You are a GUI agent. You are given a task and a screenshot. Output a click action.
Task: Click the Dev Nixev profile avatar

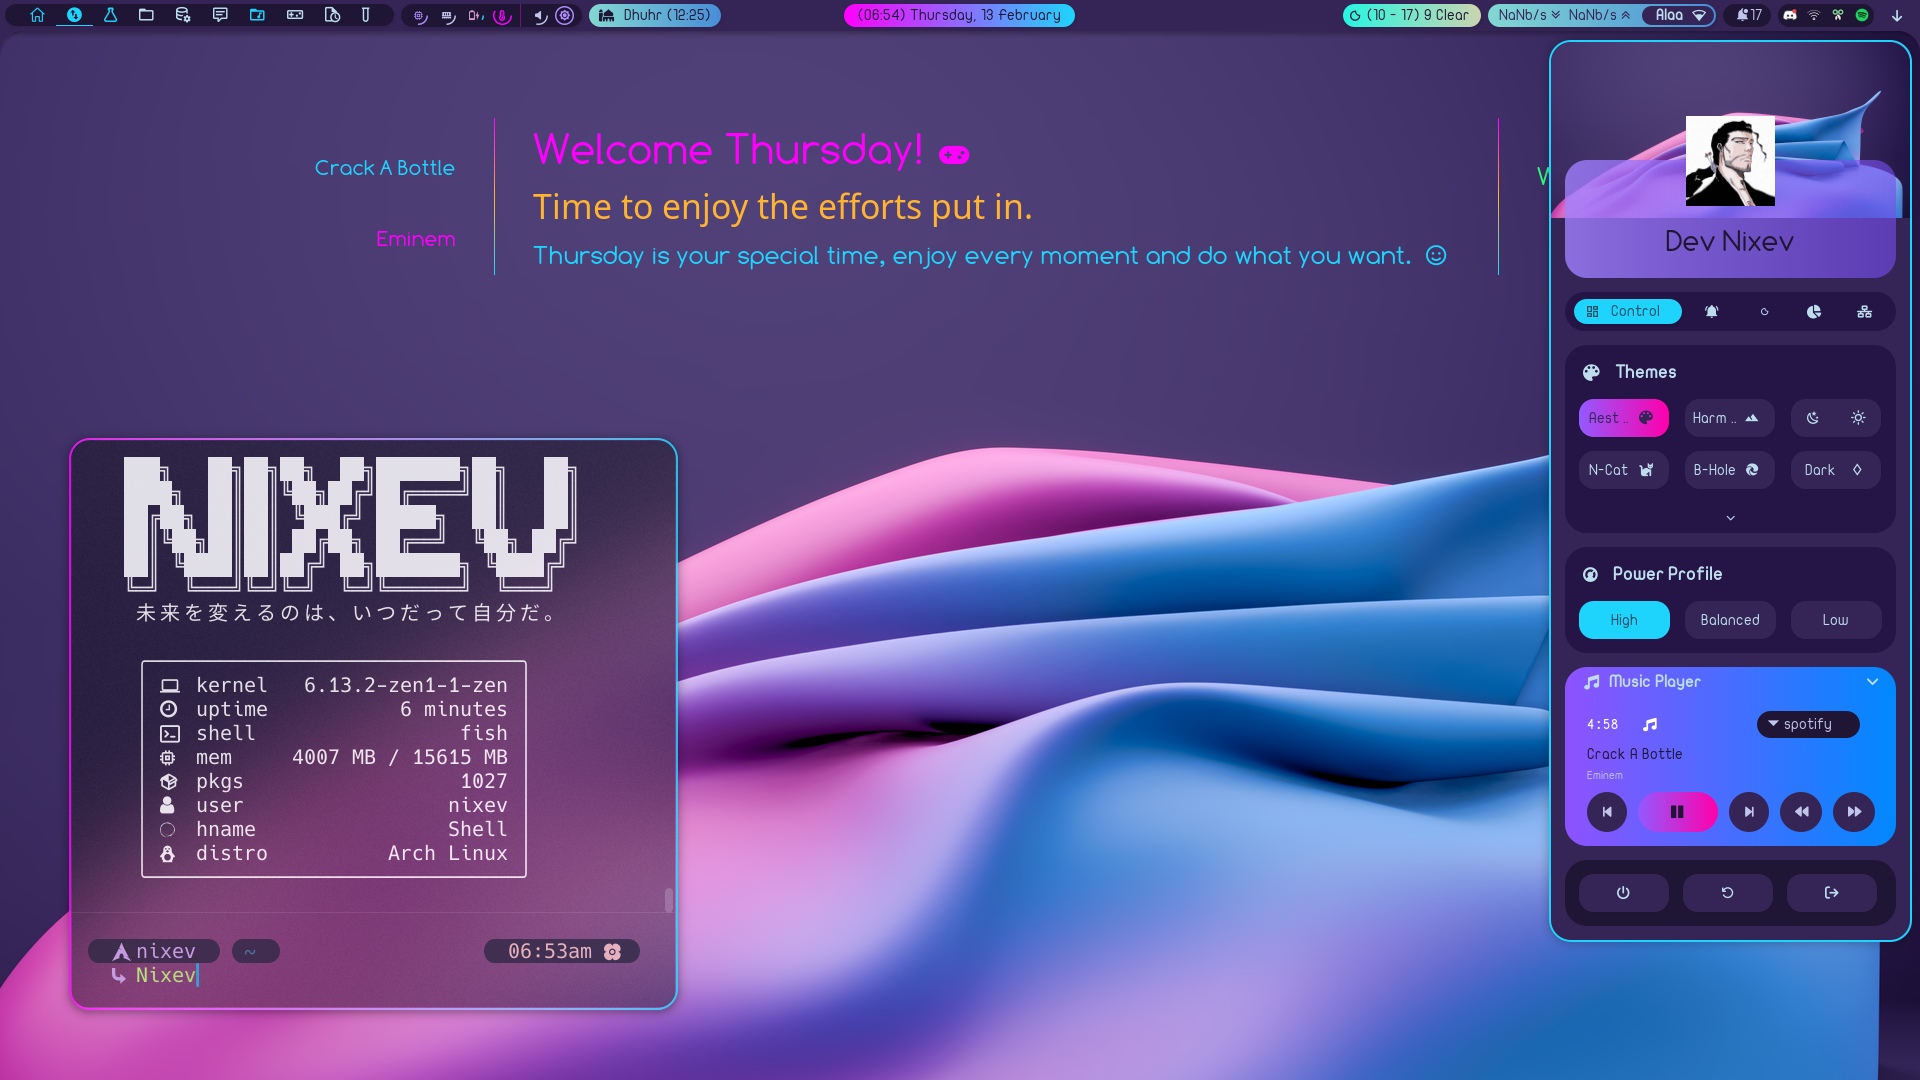click(1730, 161)
